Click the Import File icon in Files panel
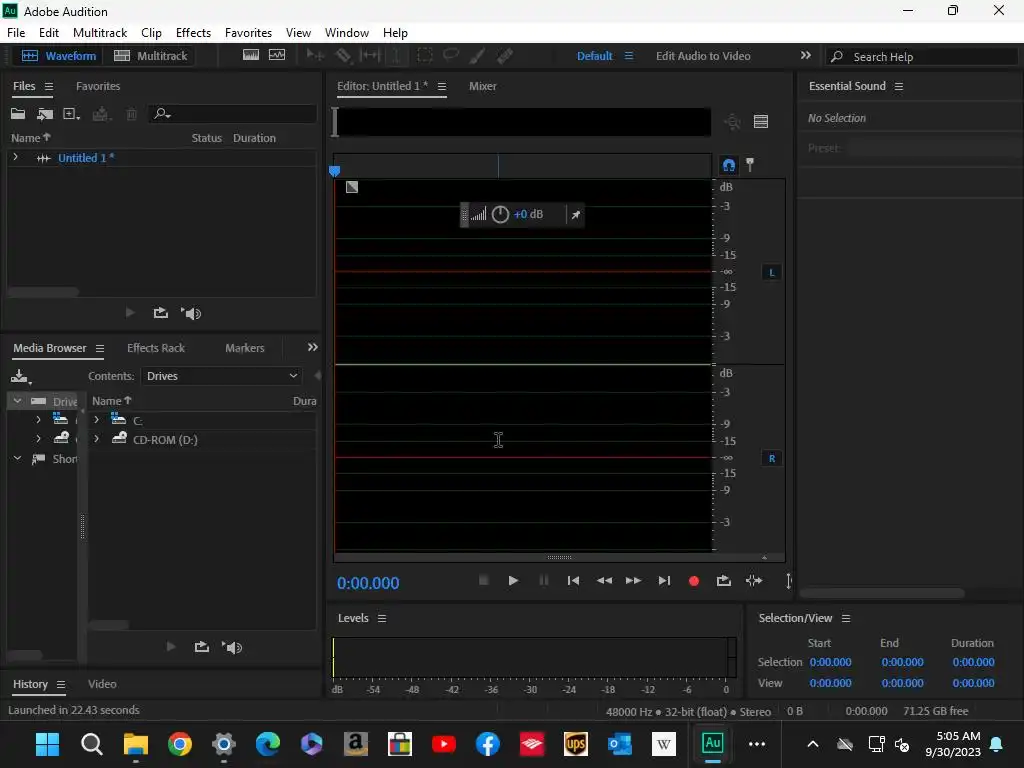 click(x=44, y=114)
